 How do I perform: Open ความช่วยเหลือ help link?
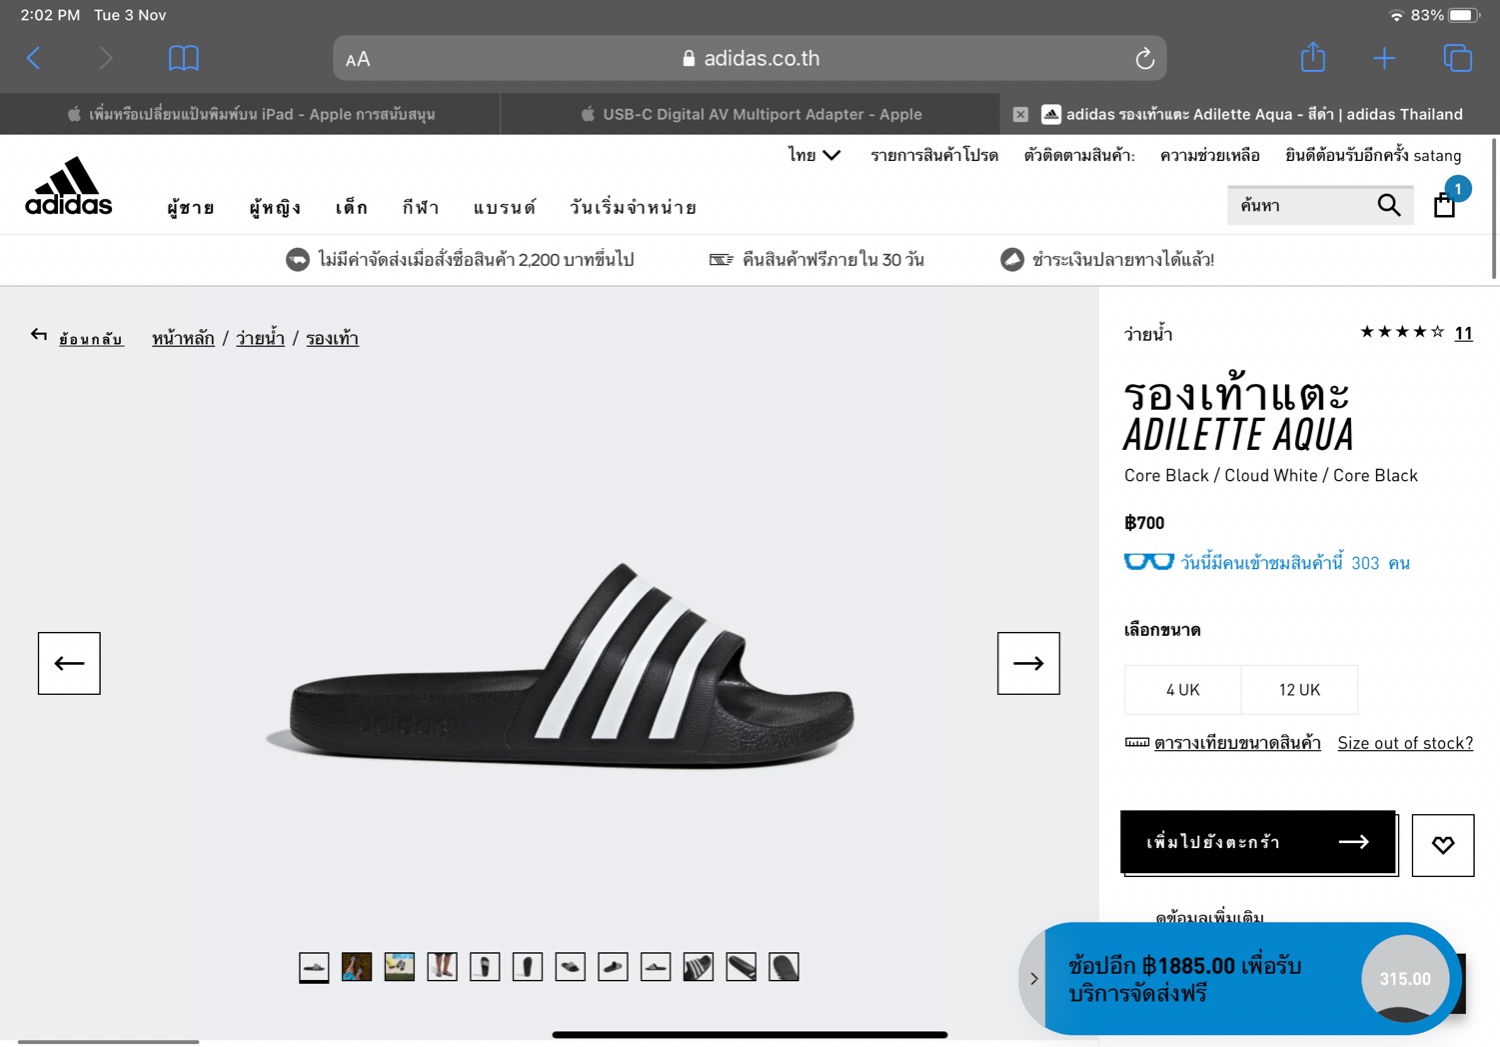1210,155
